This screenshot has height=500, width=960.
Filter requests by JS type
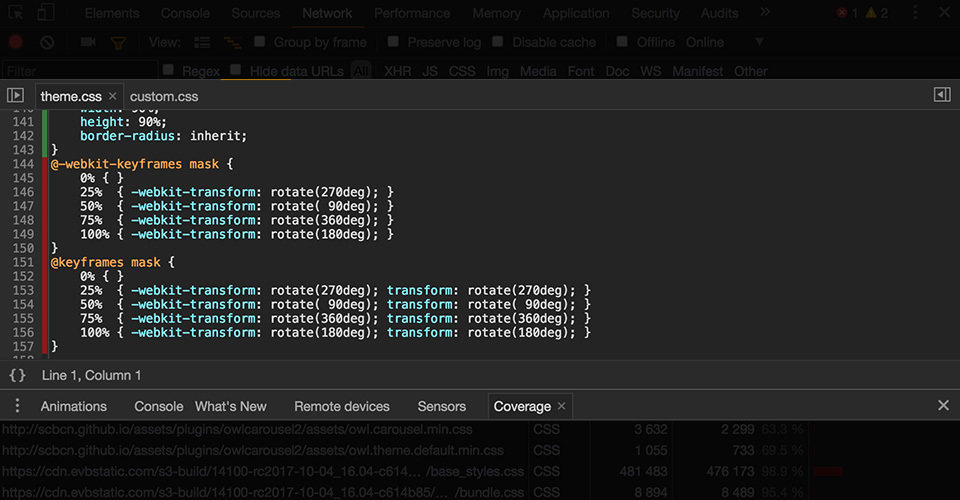click(x=430, y=71)
